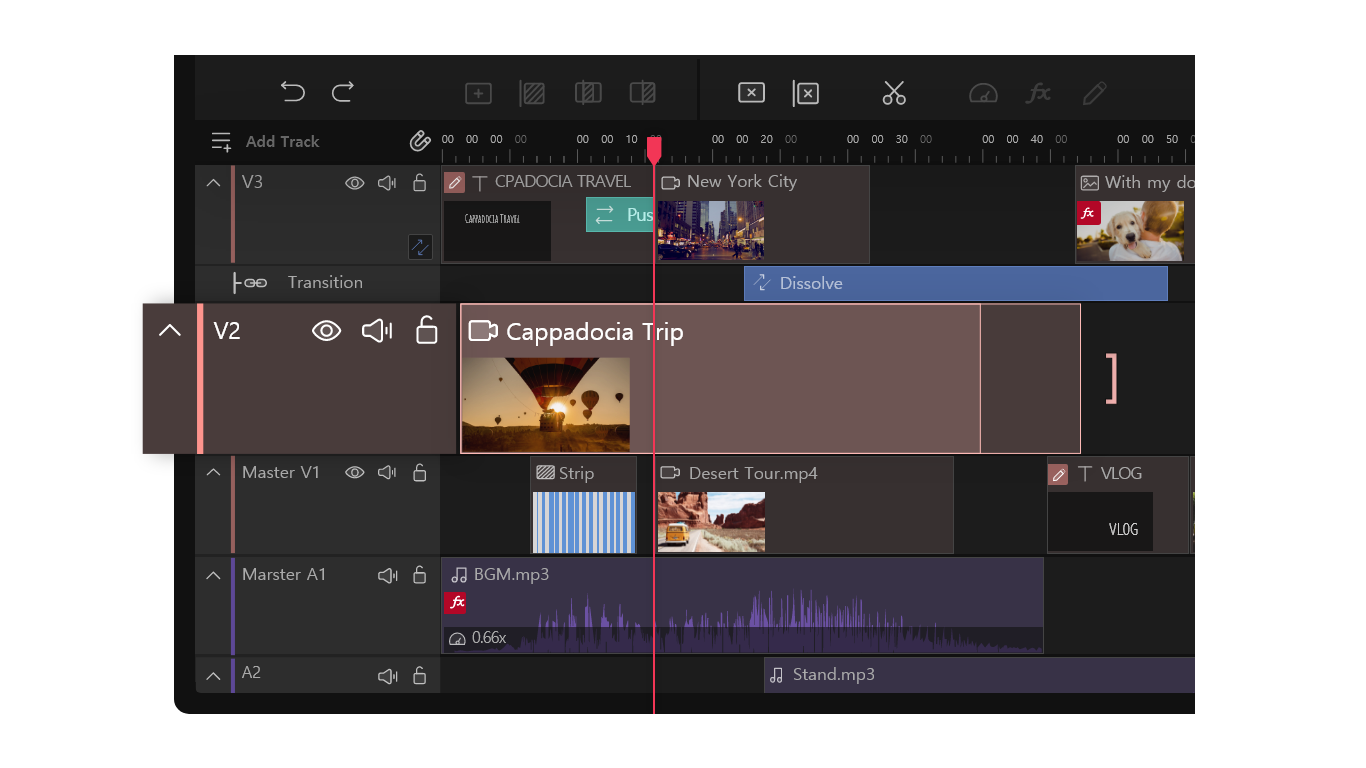Viewport: 1366px width, 768px height.
Task: Open the fx effects tool in the toolbar
Action: point(1038,93)
